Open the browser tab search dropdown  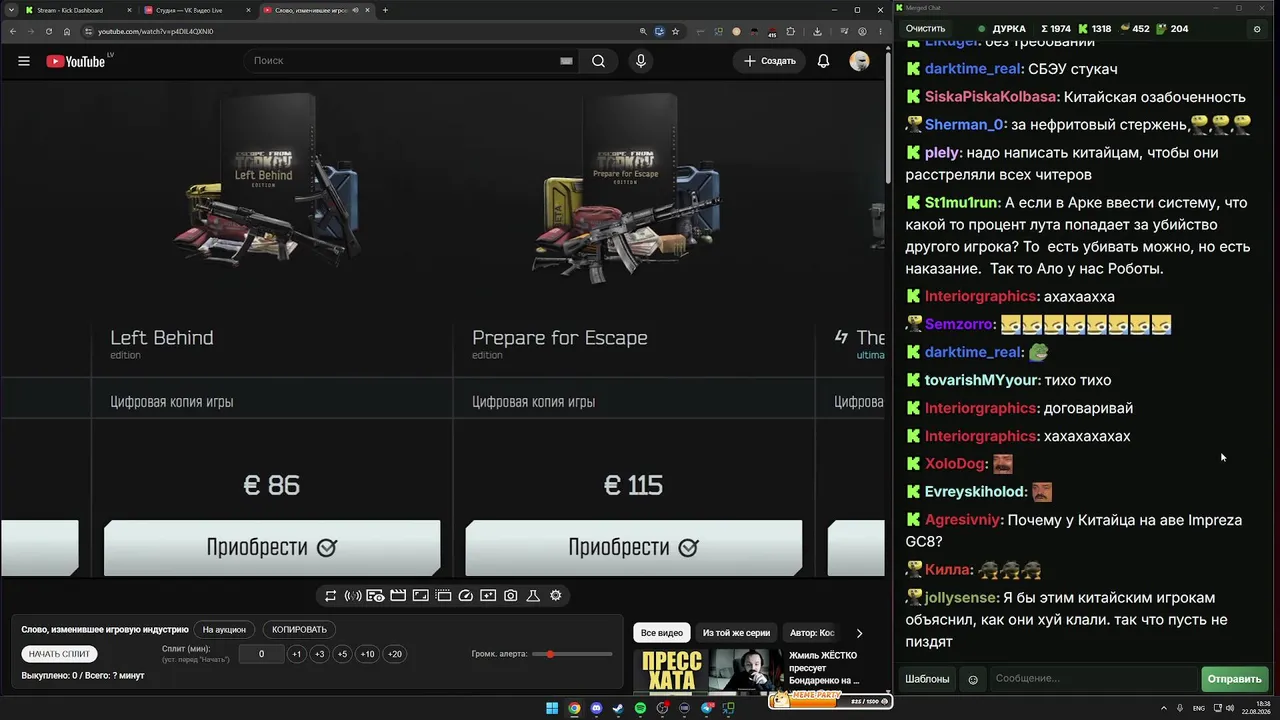[13, 10]
